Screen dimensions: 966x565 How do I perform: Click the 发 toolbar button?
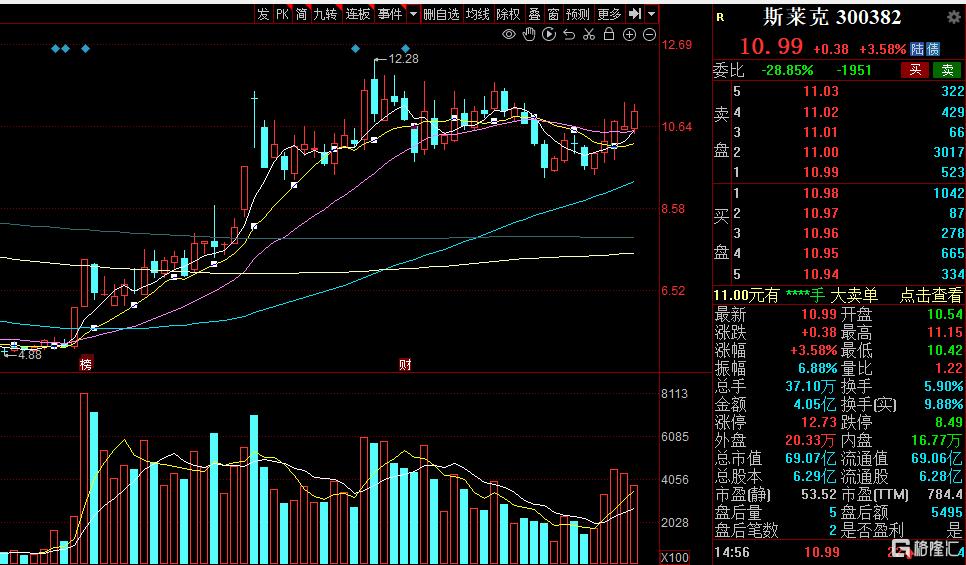click(x=264, y=14)
